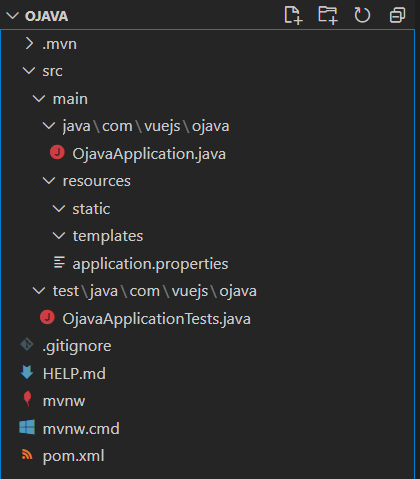Viewport: 420px width, 479px height.
Task: Select the templates folder label
Action: 108,236
